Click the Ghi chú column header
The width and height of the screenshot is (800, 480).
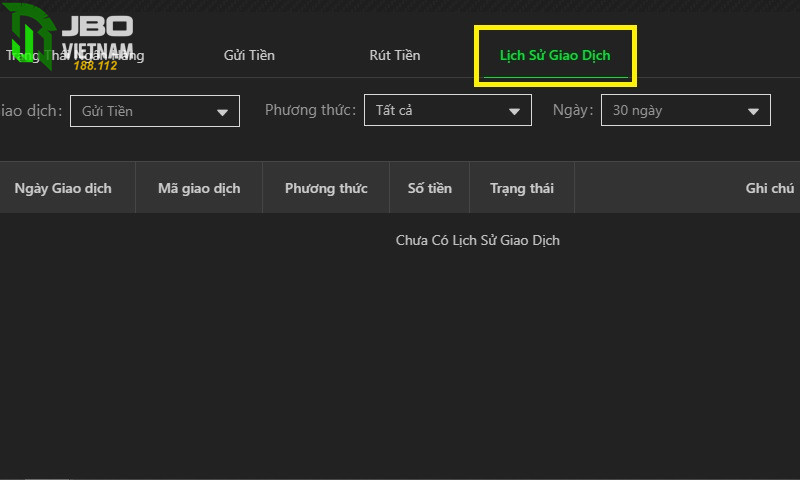coord(769,188)
